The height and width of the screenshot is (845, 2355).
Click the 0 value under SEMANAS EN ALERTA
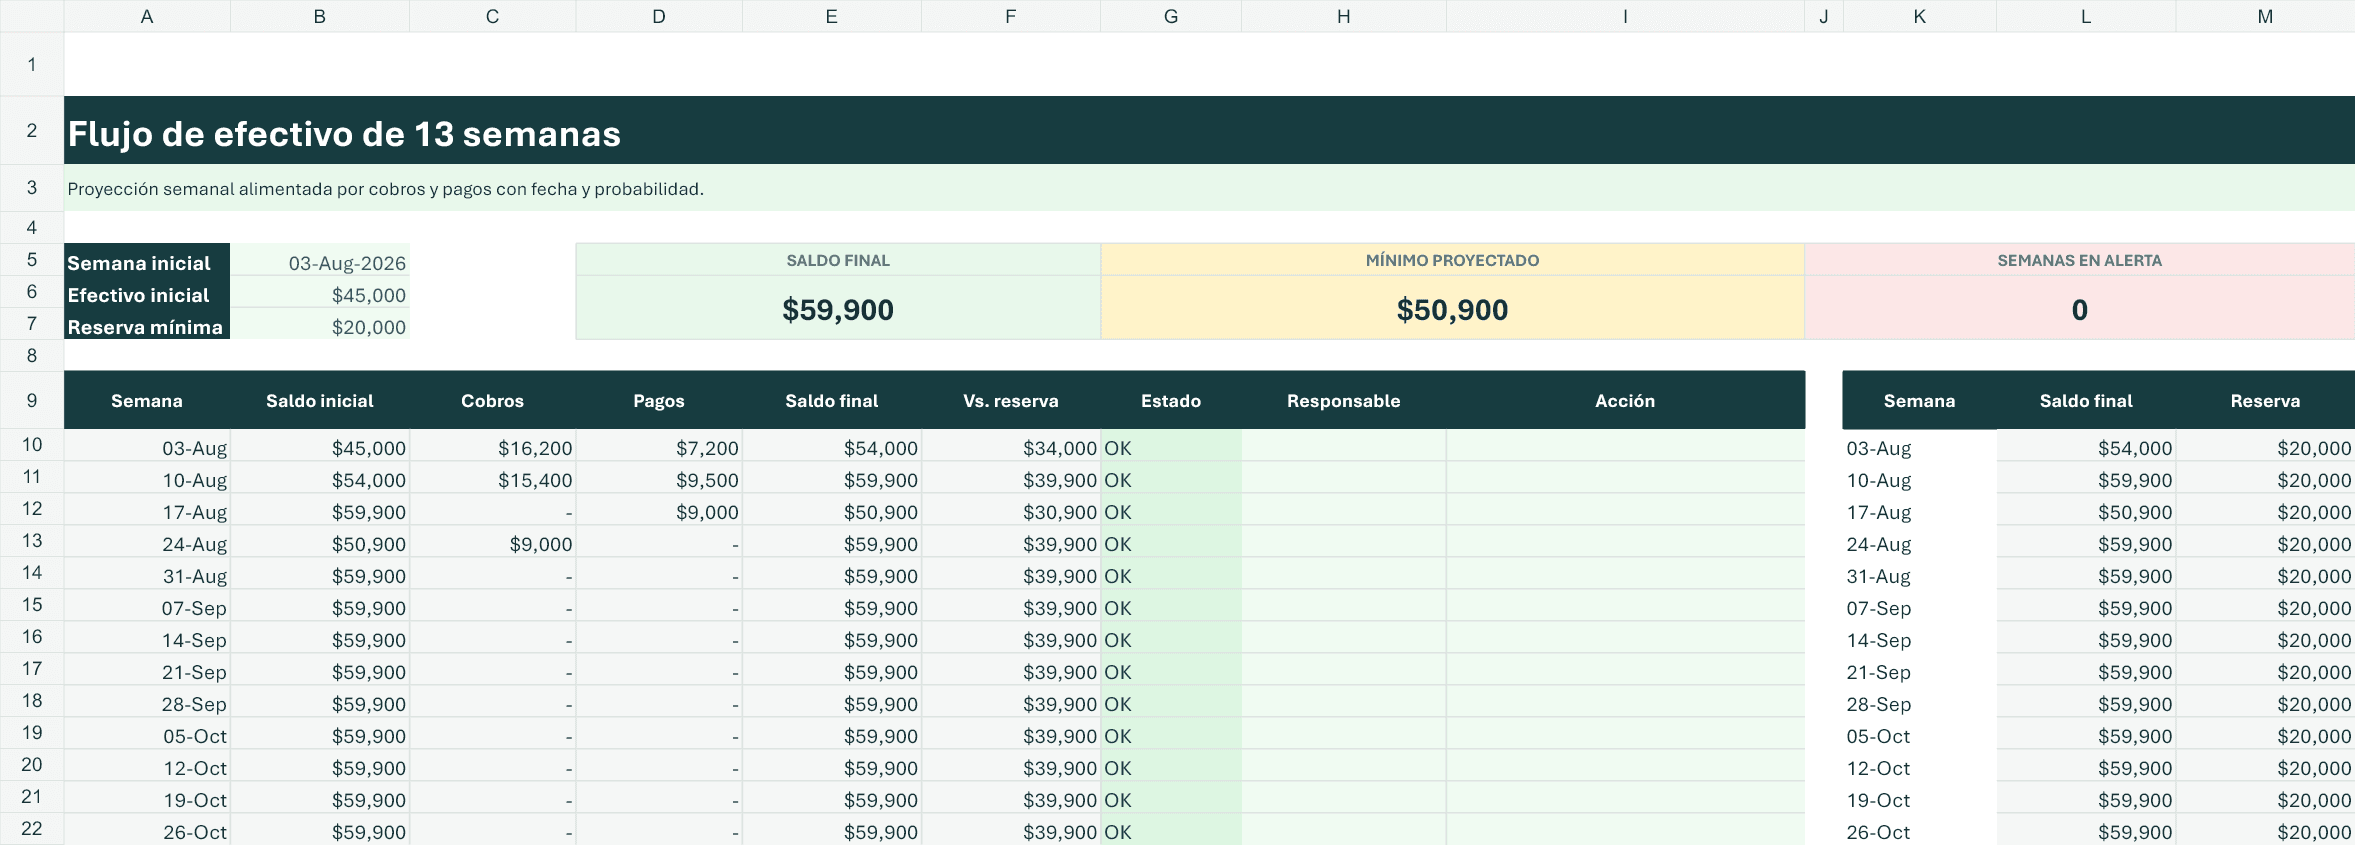click(x=2080, y=310)
